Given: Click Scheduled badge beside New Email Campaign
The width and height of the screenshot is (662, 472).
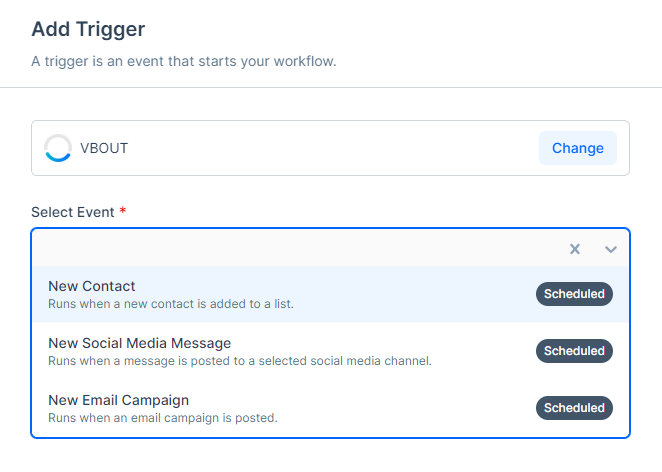Looking at the screenshot, I should [574, 408].
